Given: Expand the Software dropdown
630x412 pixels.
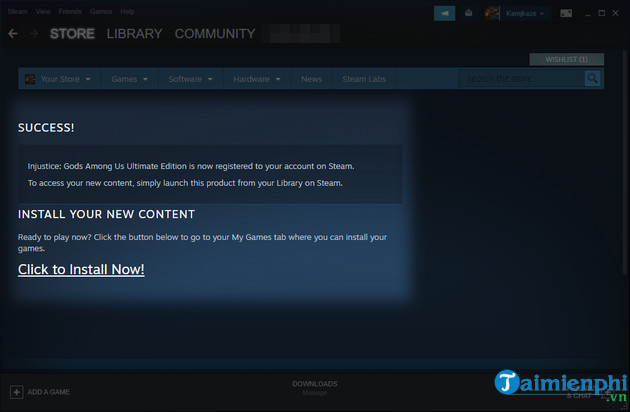Looking at the screenshot, I should [x=210, y=79].
